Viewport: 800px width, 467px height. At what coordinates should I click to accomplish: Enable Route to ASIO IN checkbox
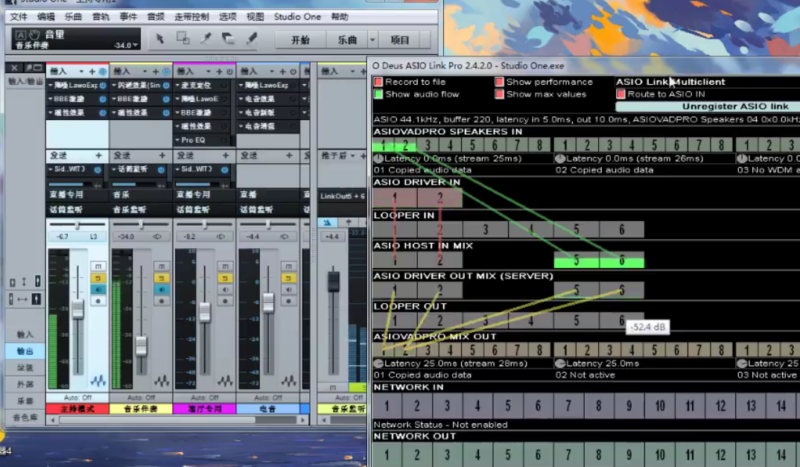[x=620, y=94]
